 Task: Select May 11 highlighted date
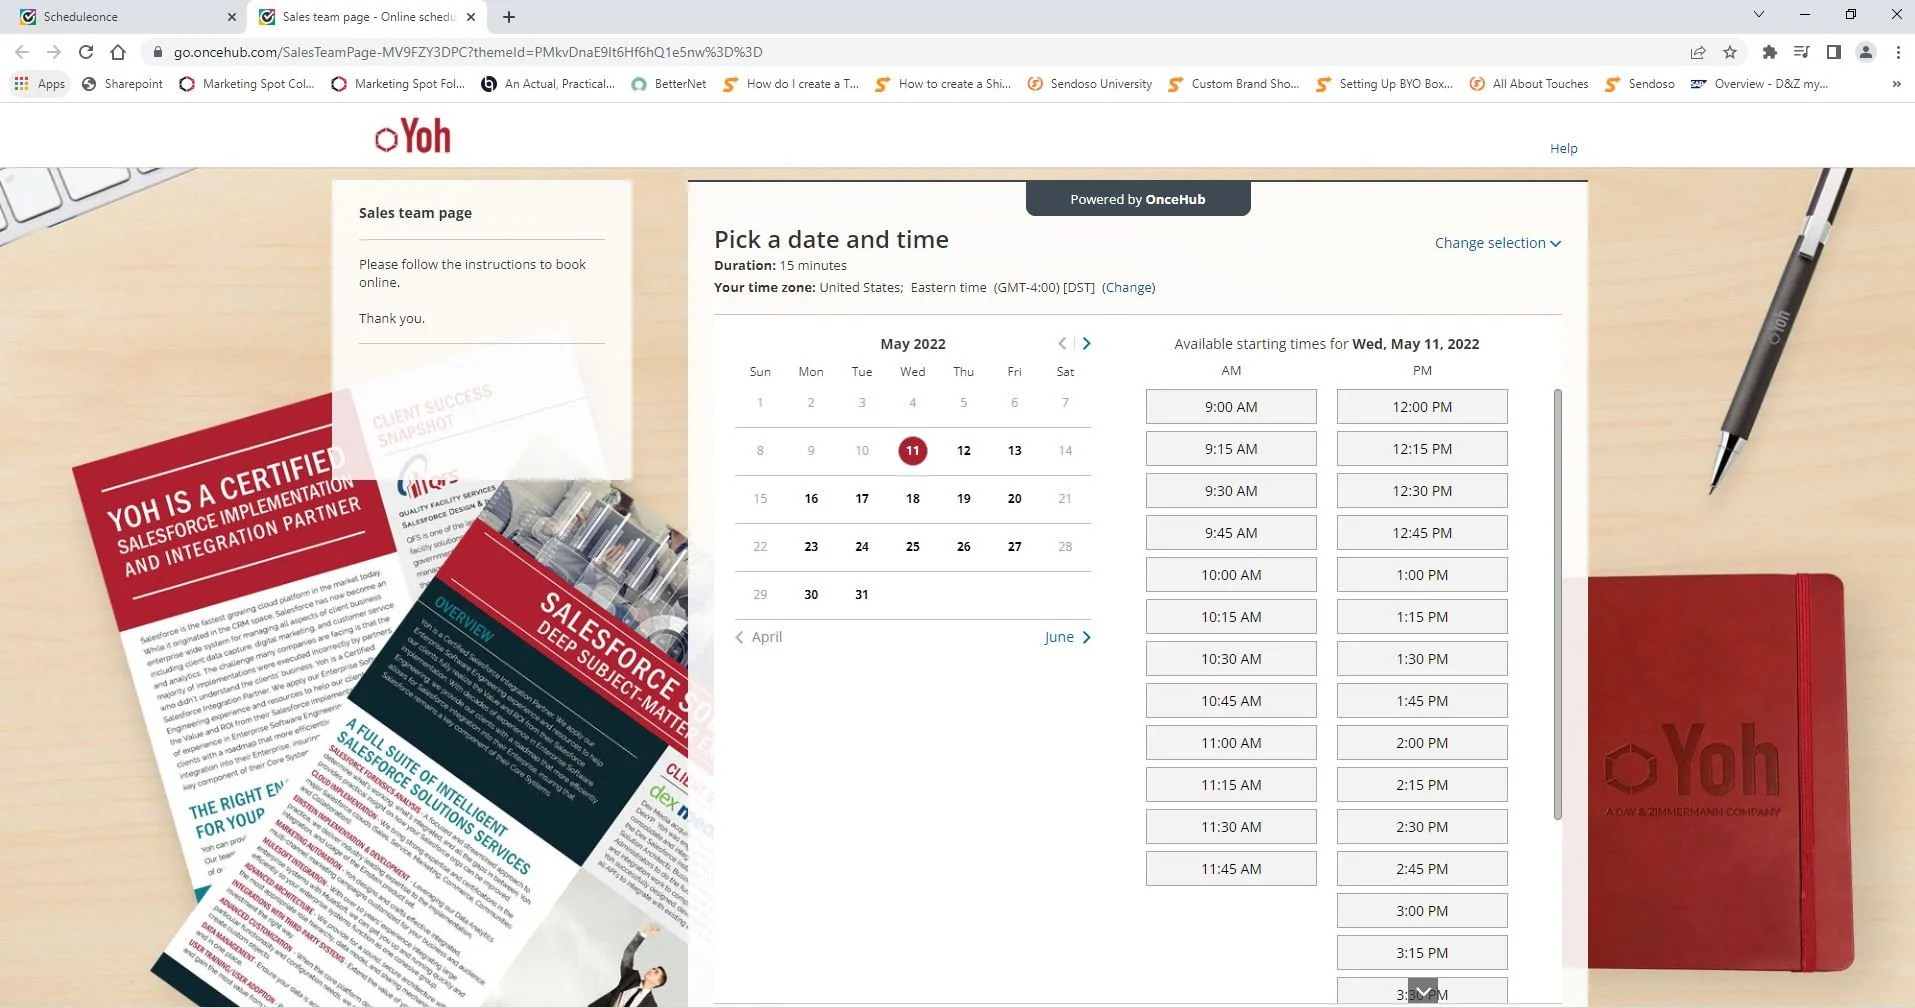[912, 451]
